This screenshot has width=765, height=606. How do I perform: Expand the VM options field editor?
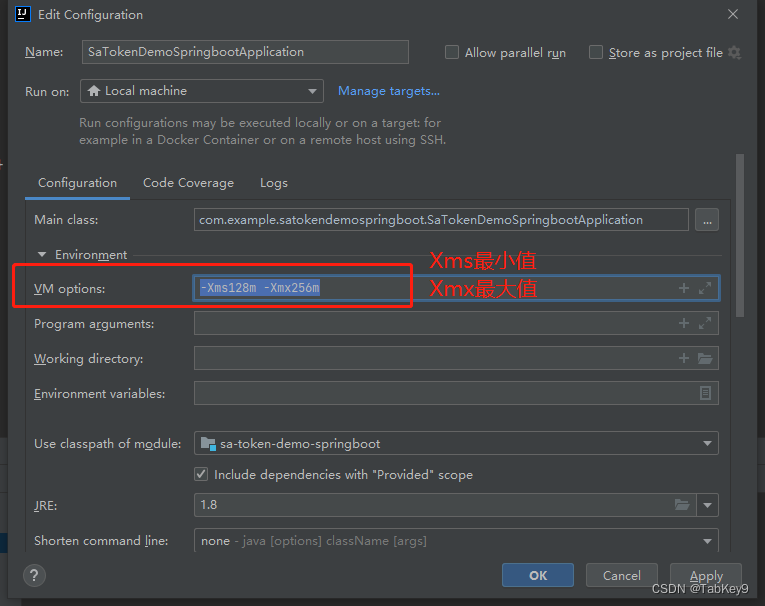tap(705, 288)
